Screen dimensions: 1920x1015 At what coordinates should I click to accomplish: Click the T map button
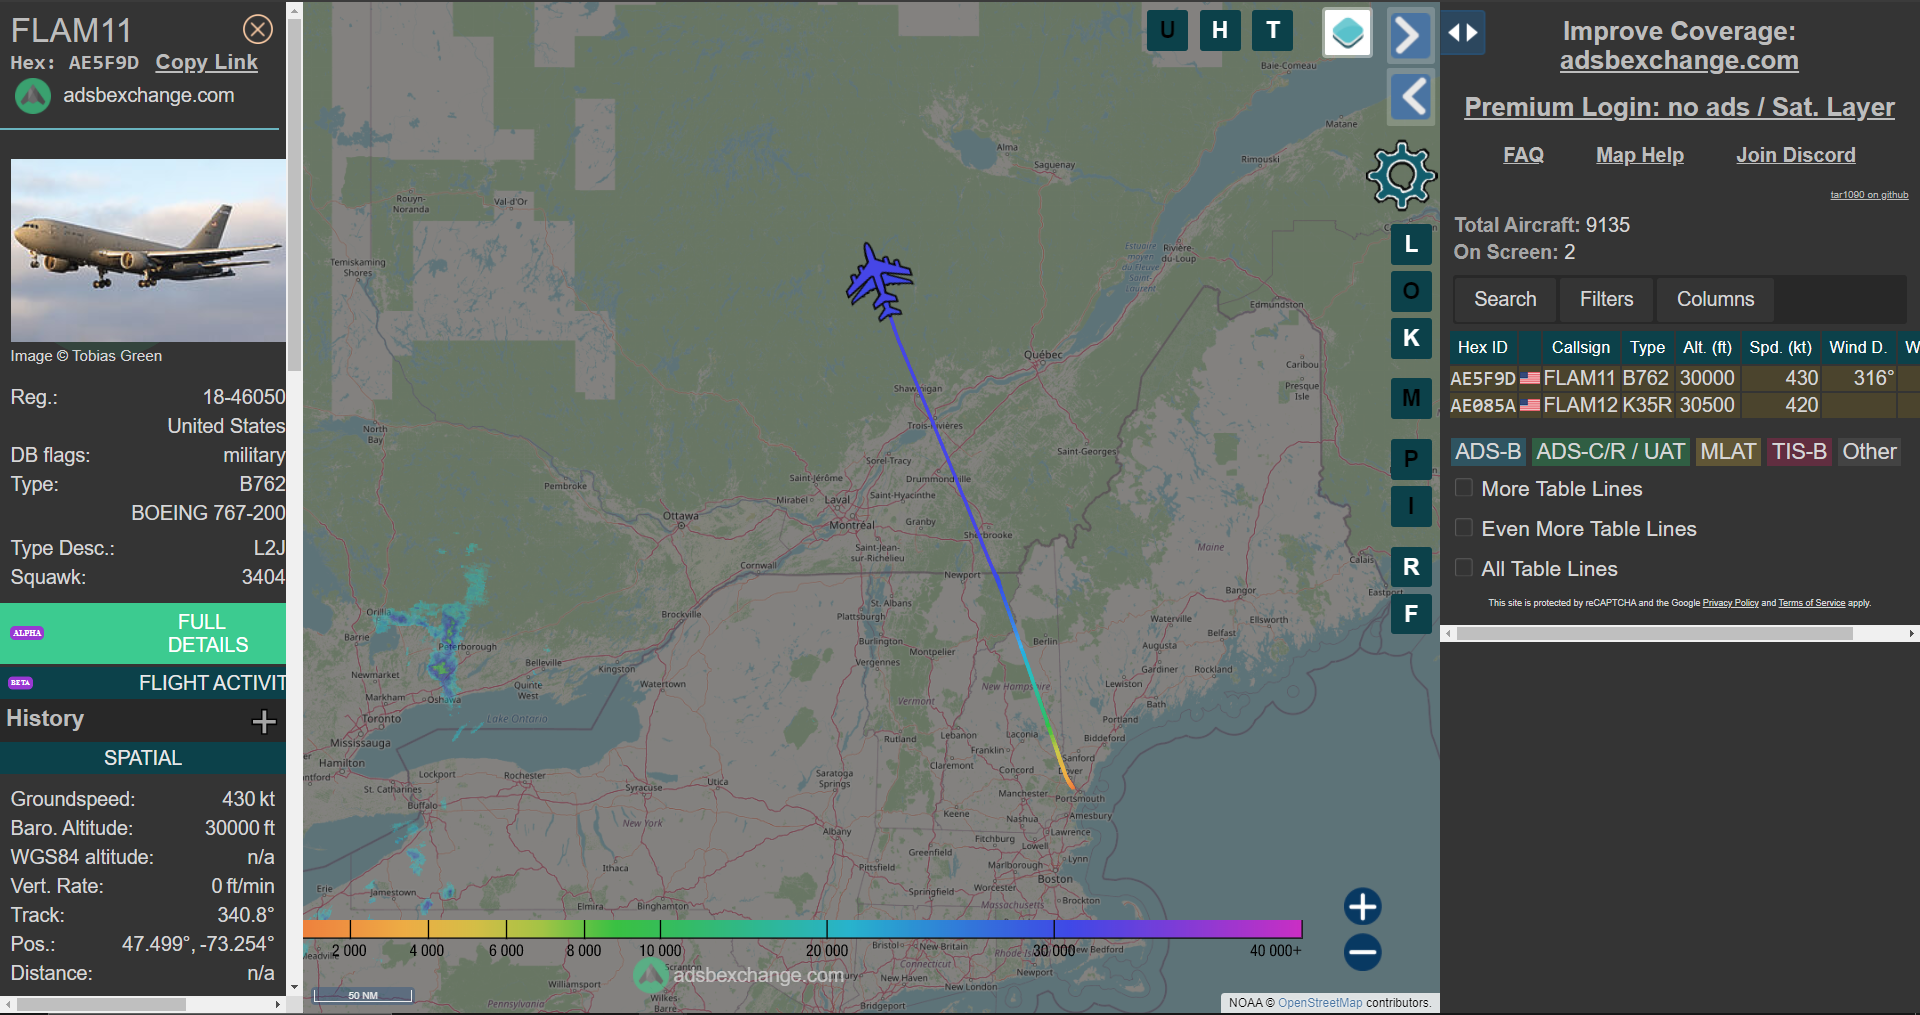(x=1273, y=30)
